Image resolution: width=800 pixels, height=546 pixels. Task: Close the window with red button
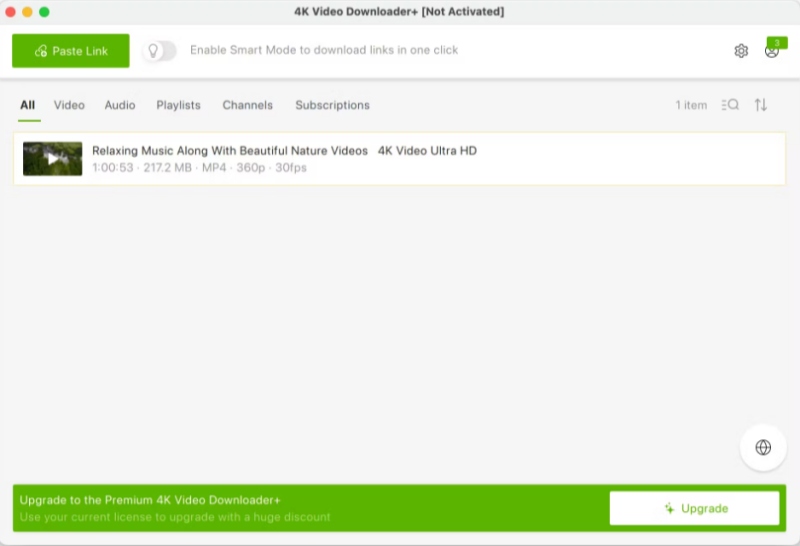(10, 12)
